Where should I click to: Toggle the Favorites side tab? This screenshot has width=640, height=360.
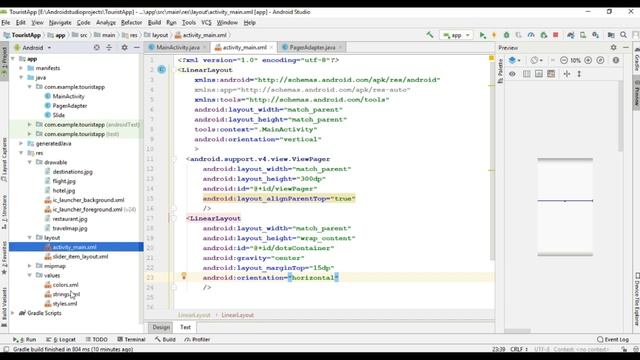click(x=4, y=257)
